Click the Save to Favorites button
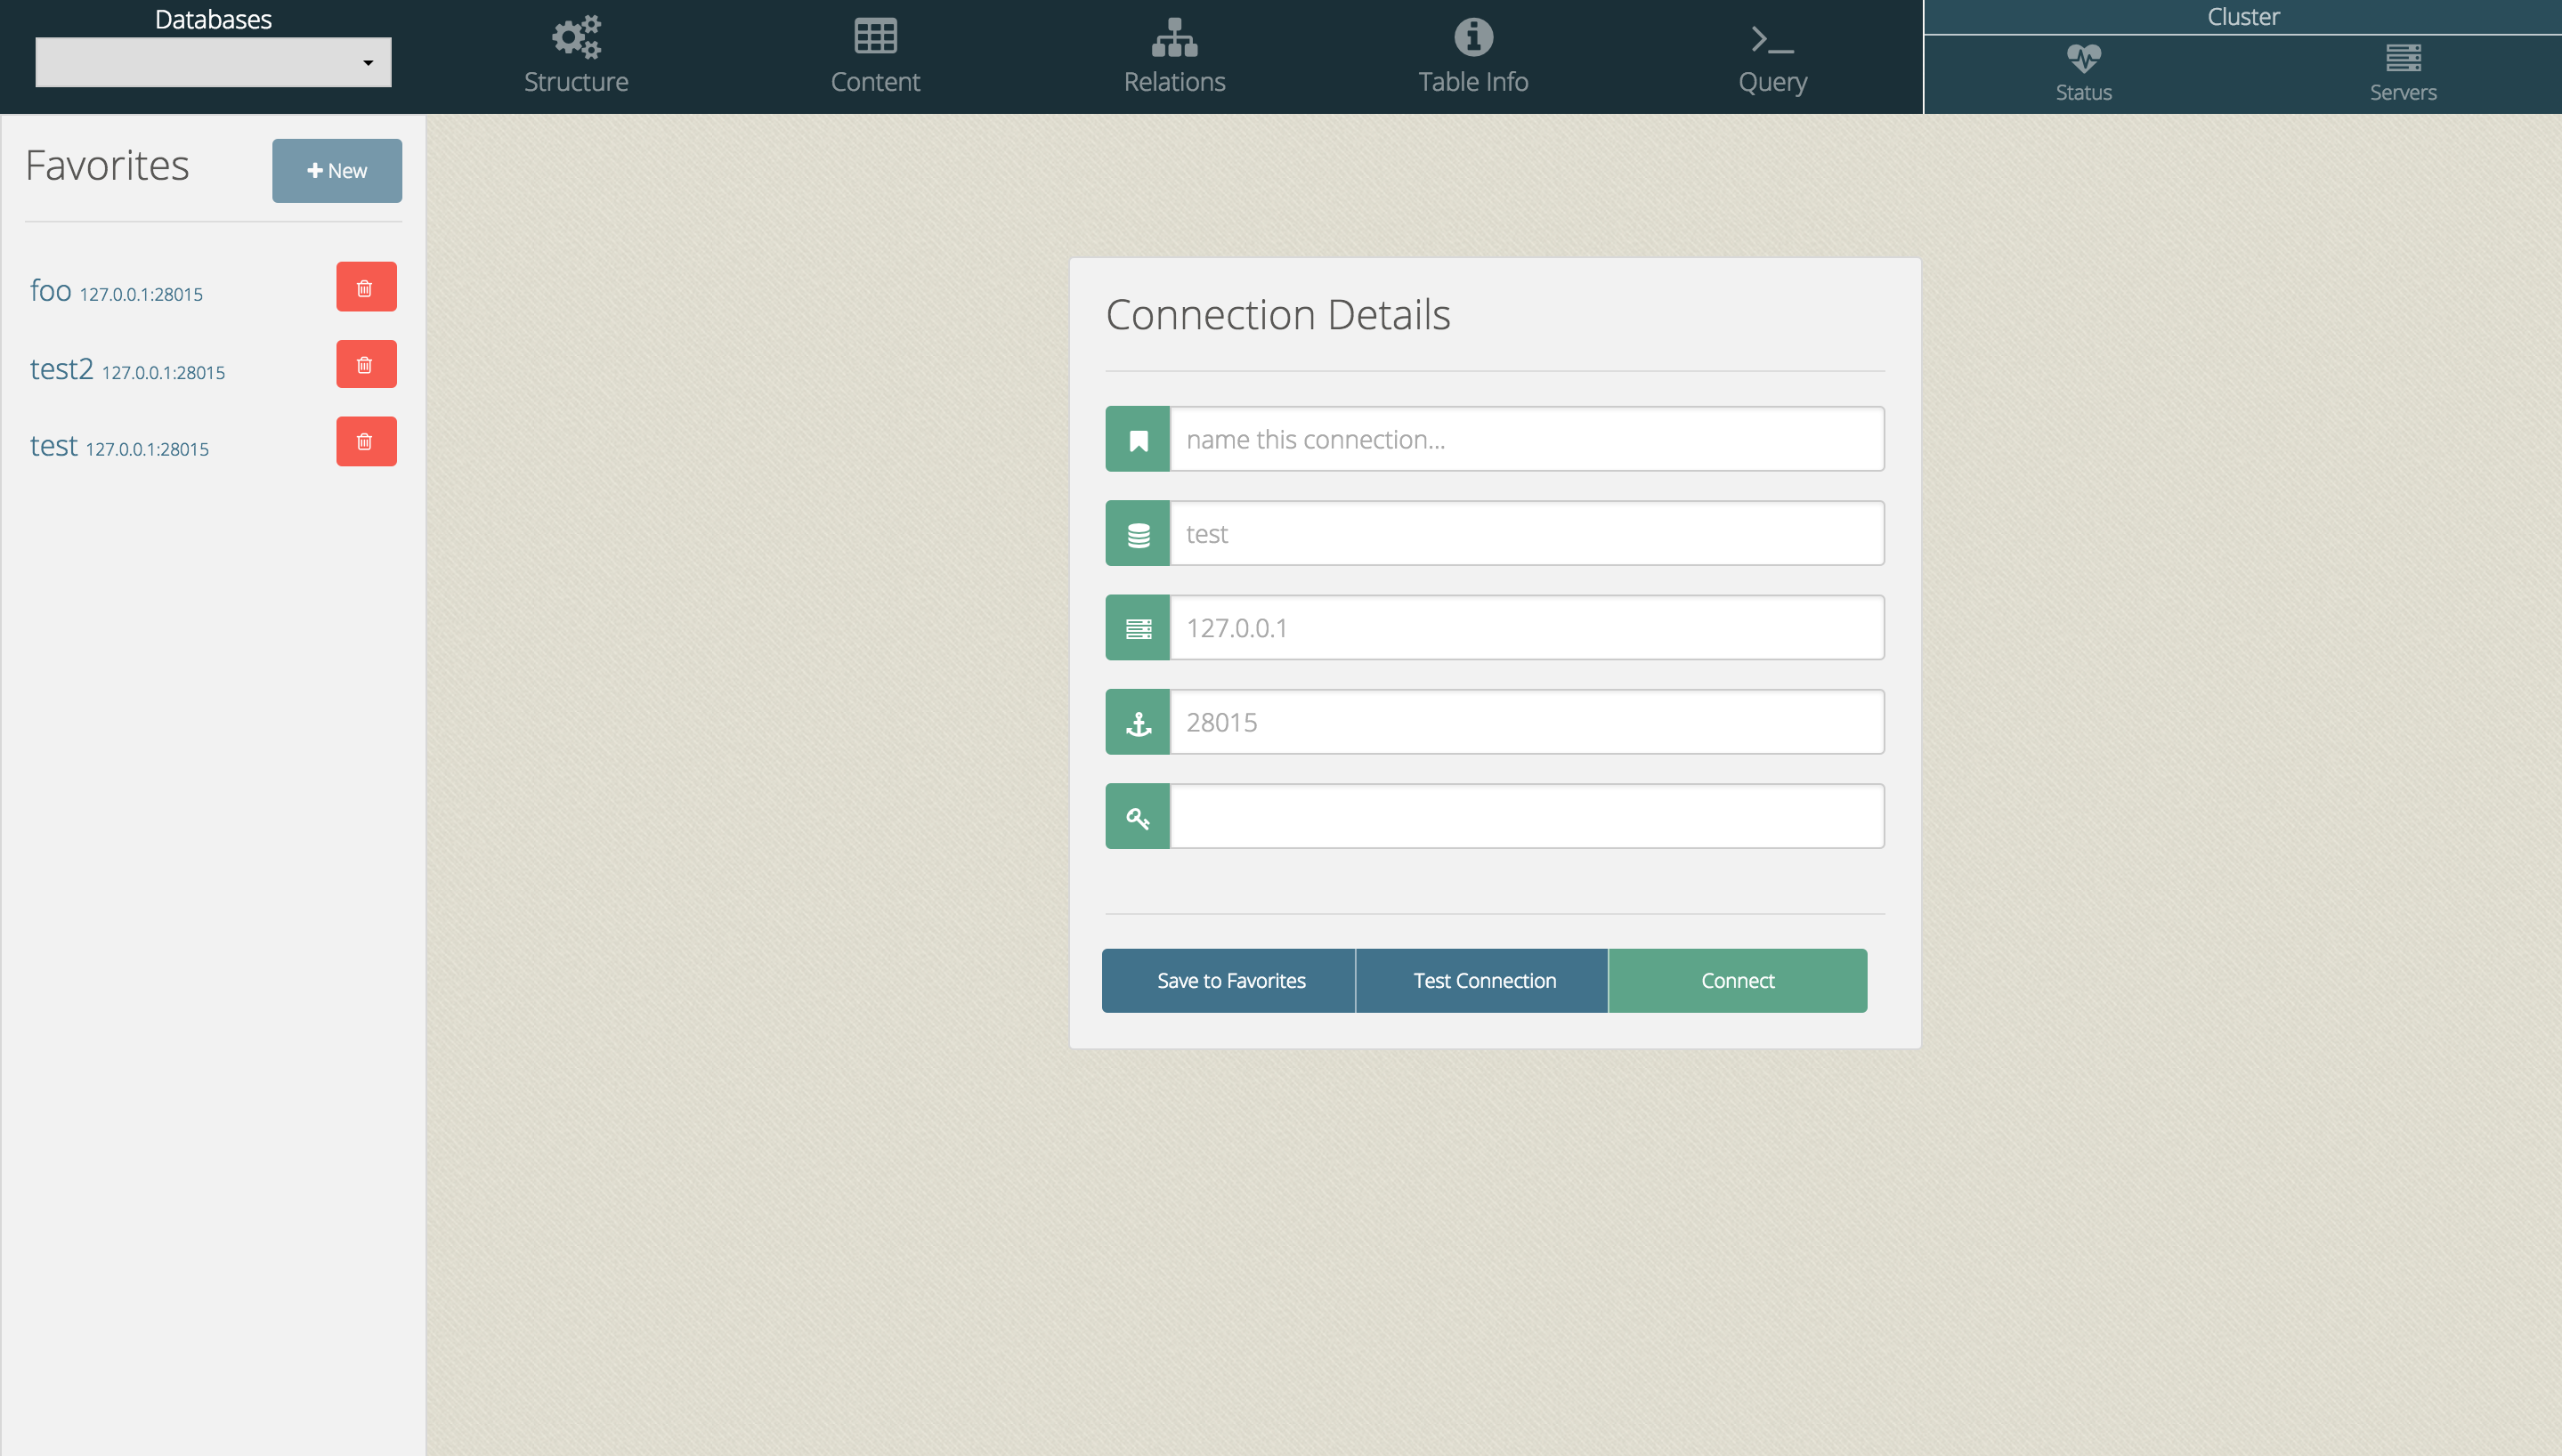 tap(1230, 980)
